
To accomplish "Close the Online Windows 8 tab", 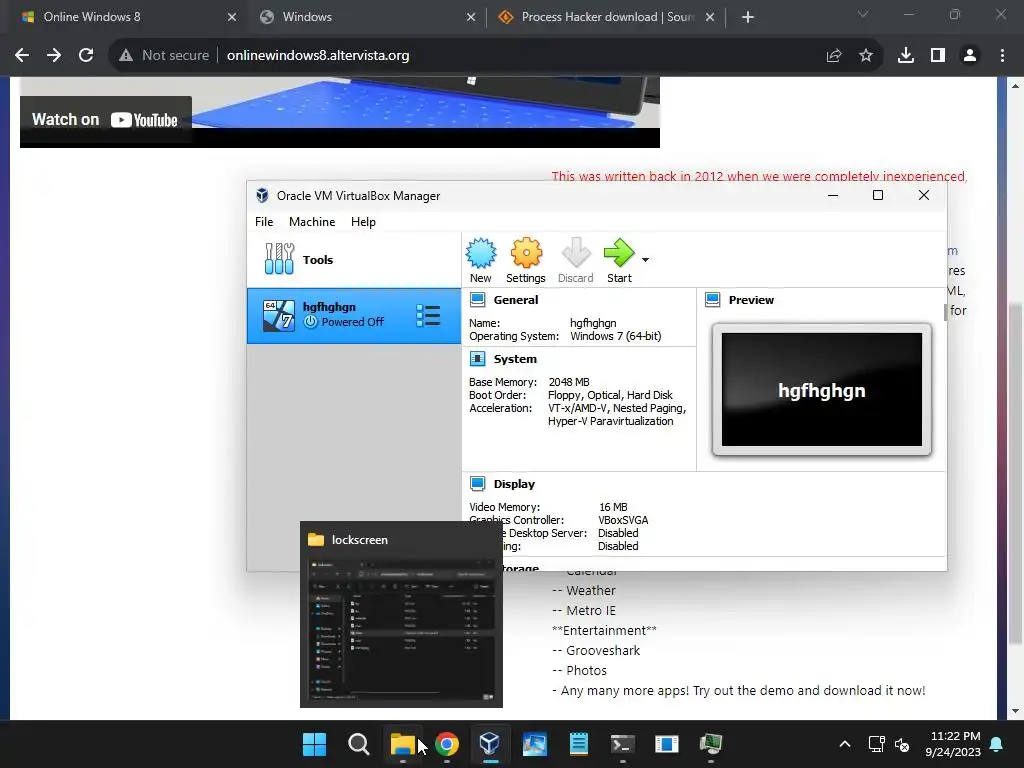I will (x=232, y=17).
